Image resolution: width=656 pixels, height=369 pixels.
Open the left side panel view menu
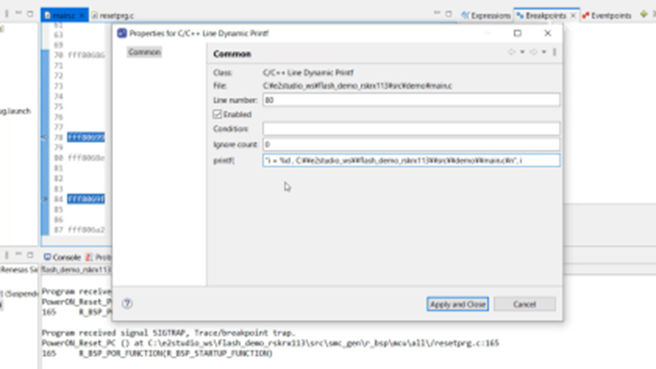7,14
